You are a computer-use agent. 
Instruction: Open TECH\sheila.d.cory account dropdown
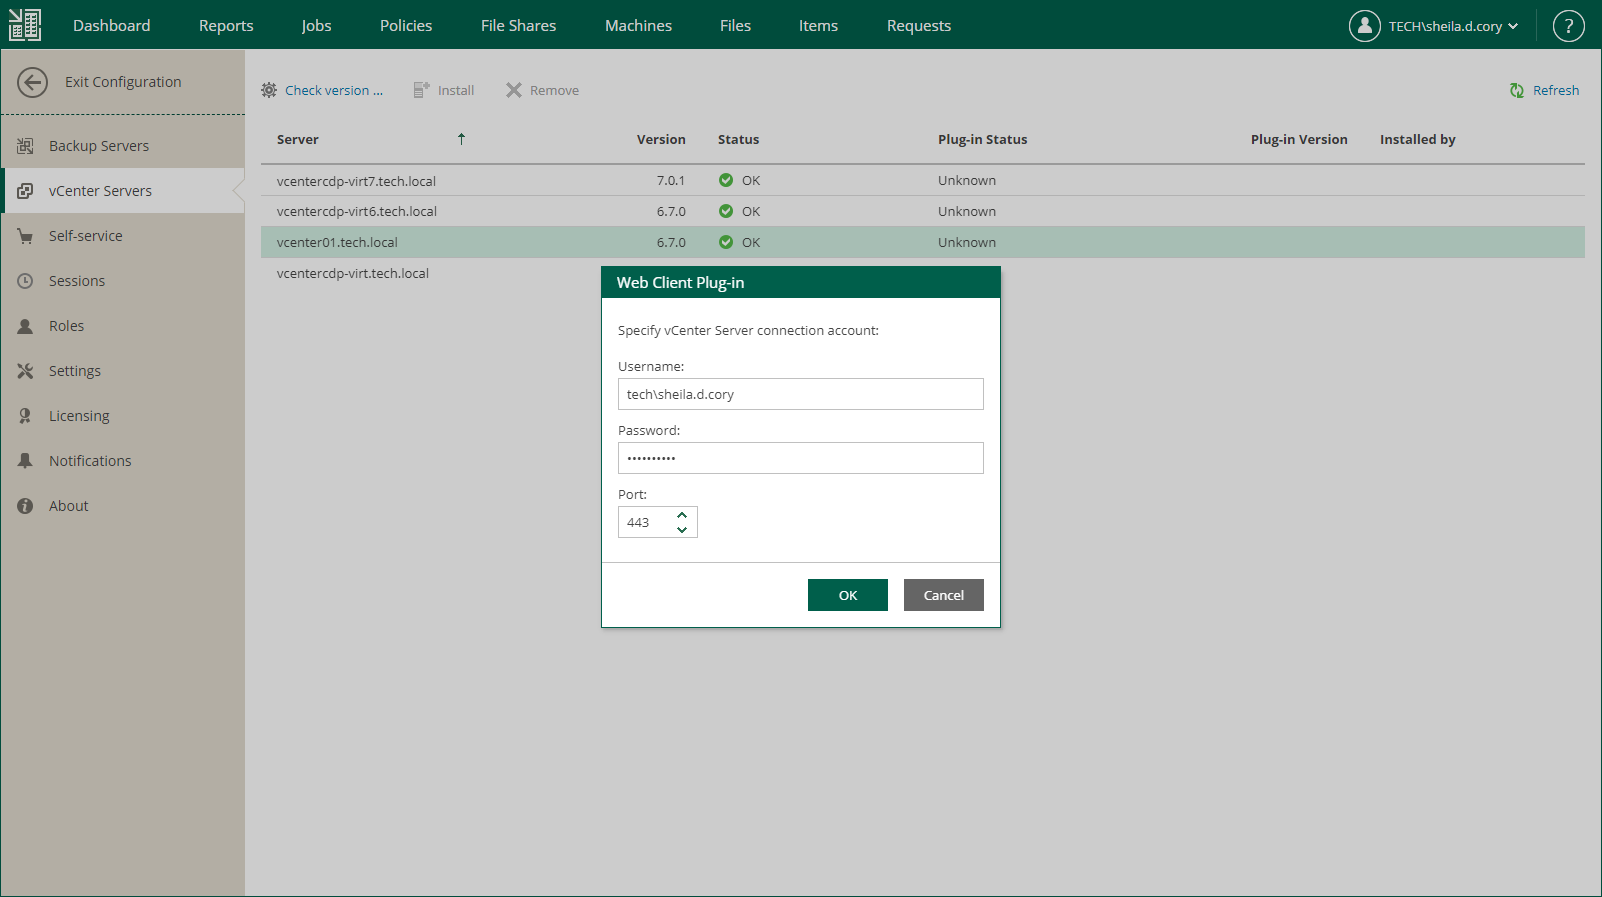(1453, 26)
